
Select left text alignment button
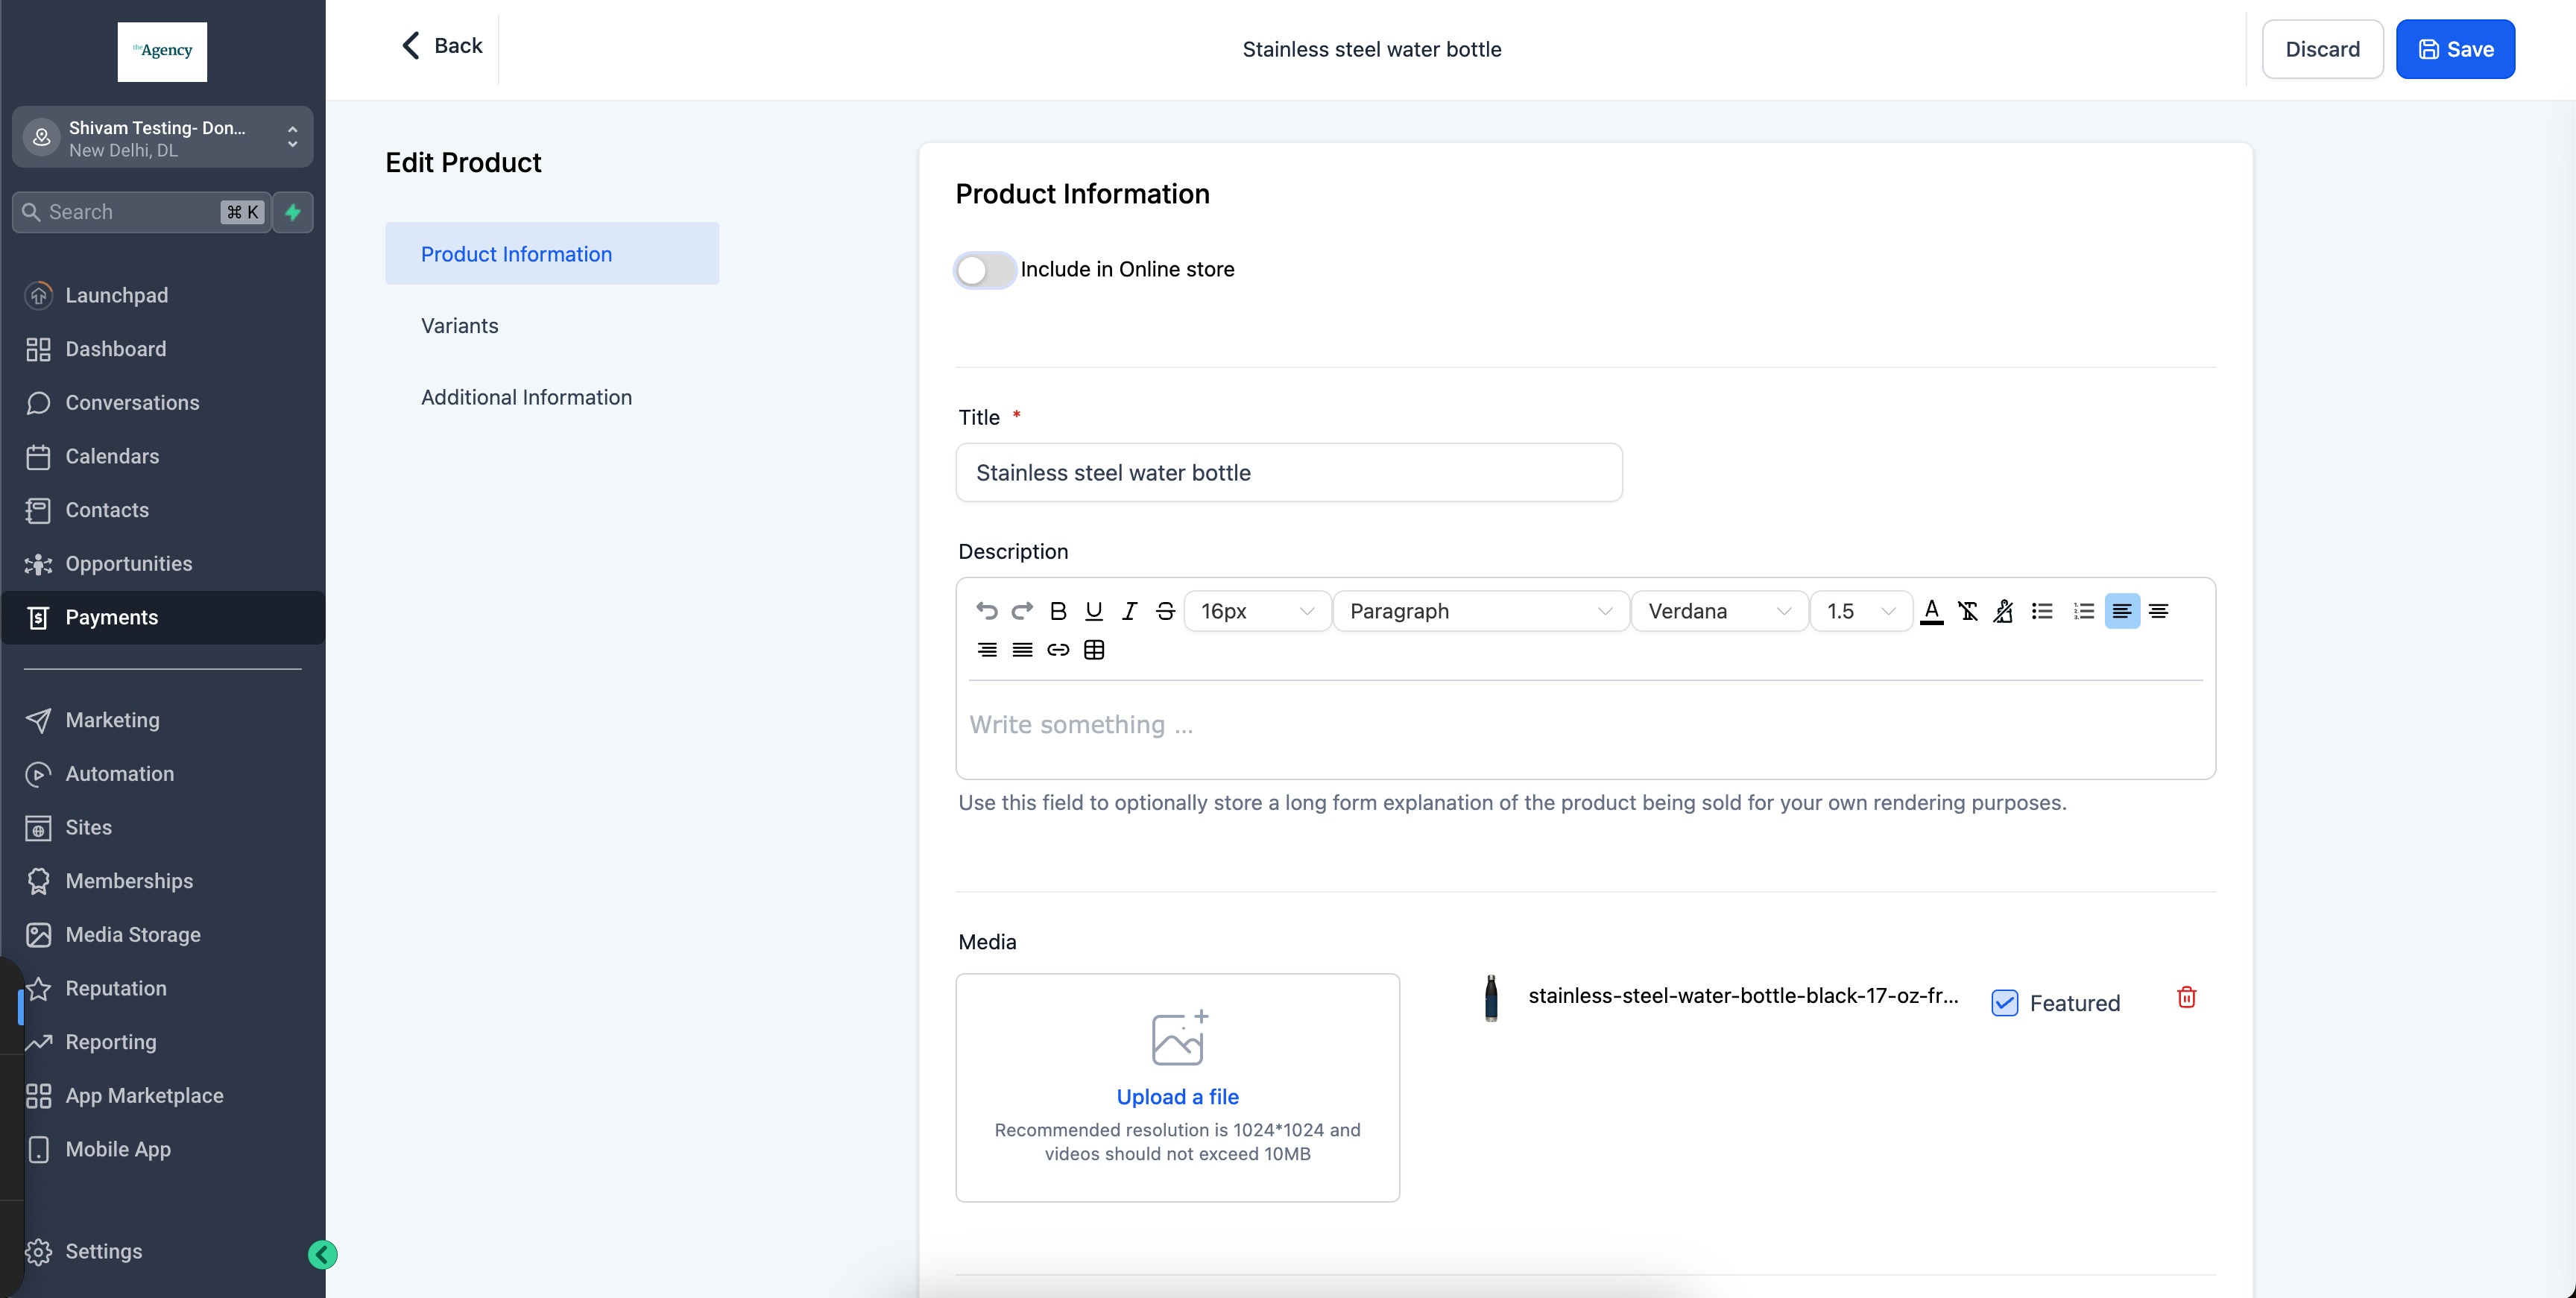tap(2122, 611)
